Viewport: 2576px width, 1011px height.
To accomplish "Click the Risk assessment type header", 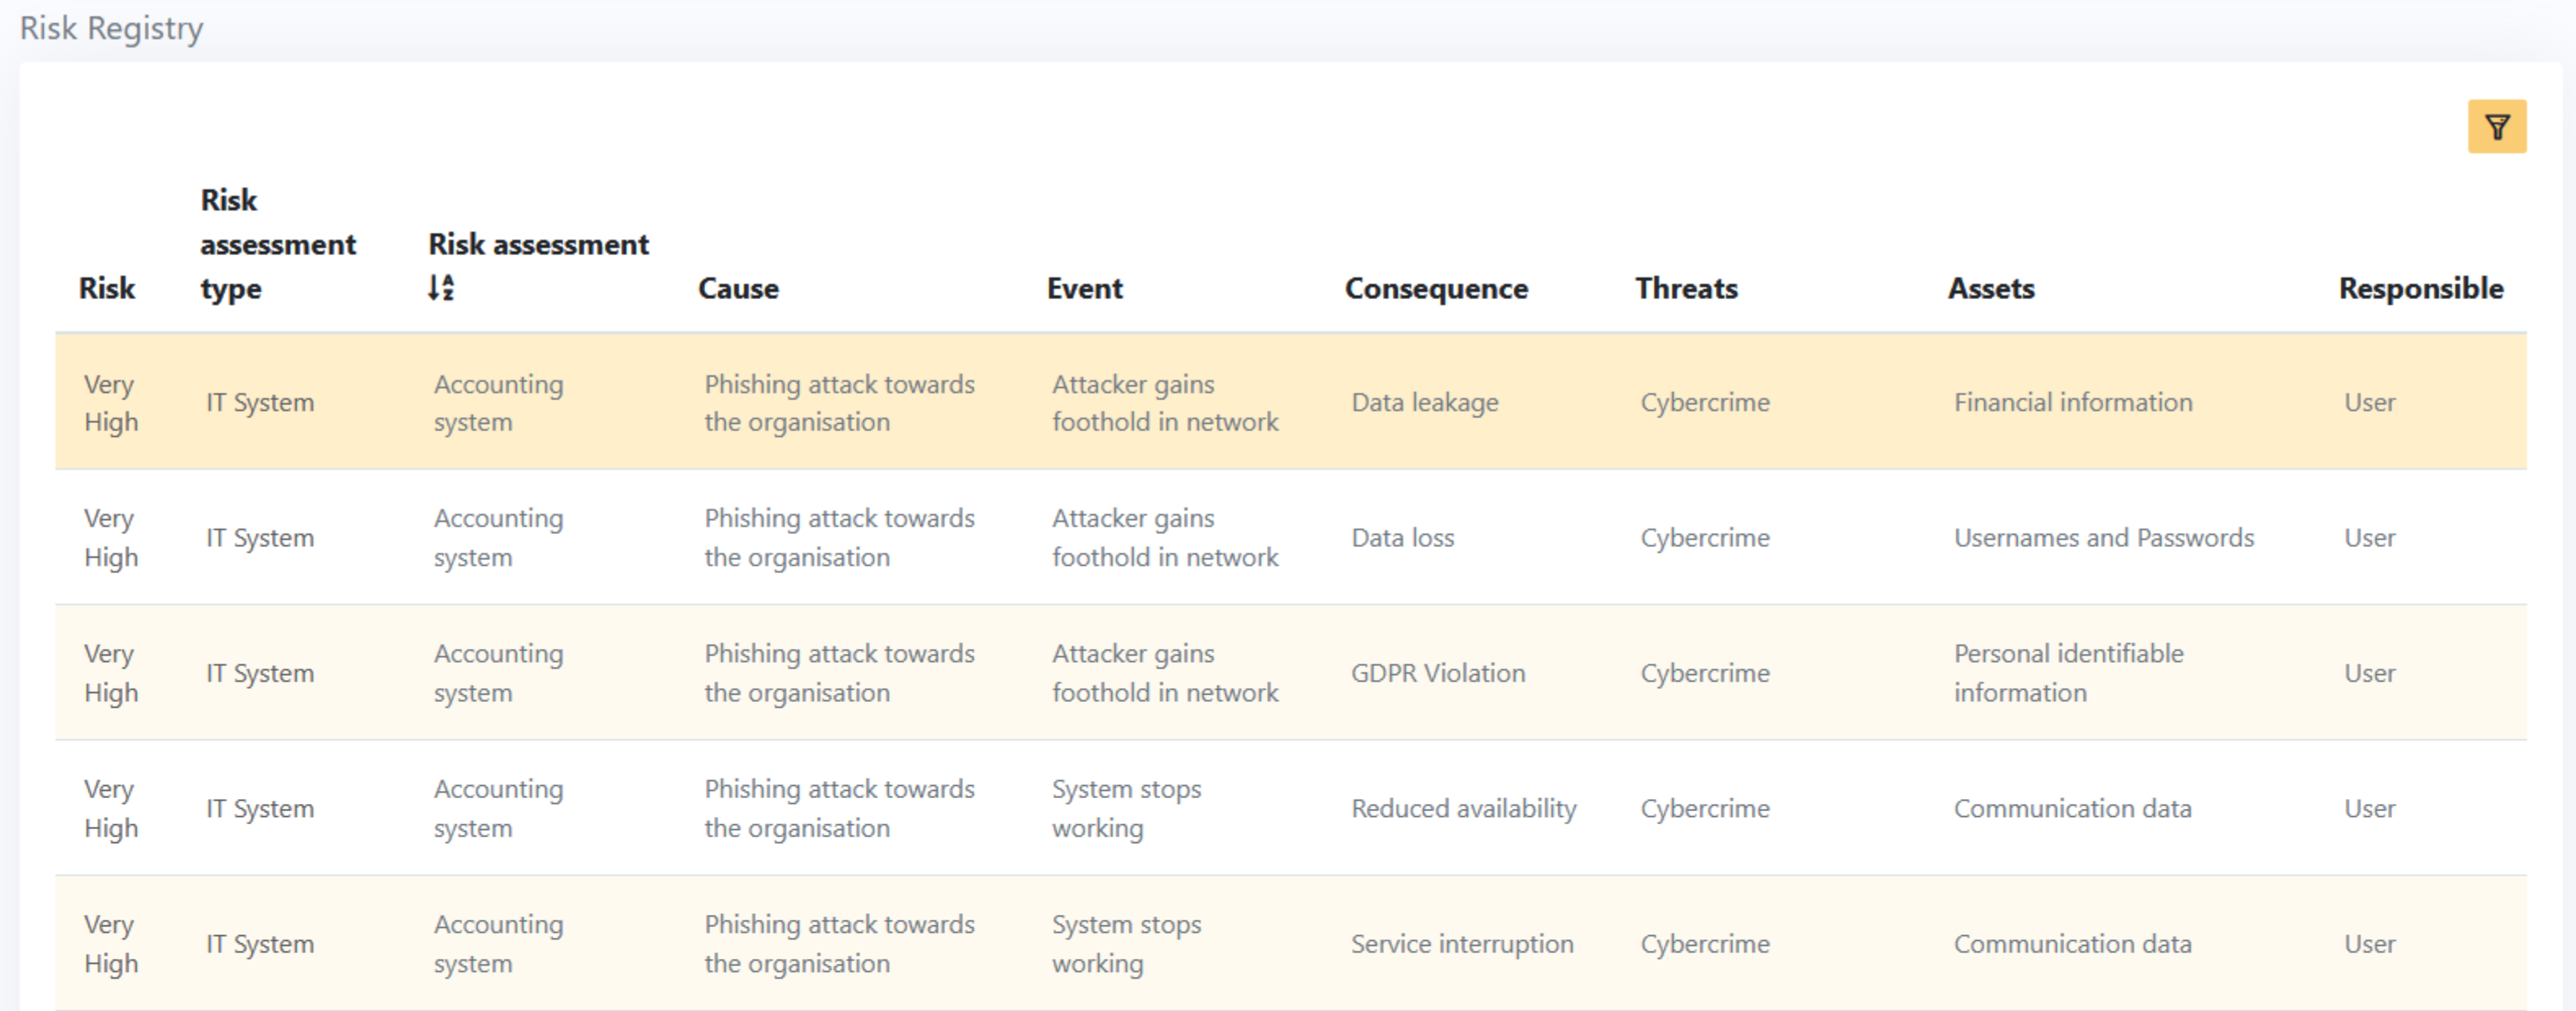I will (278, 244).
